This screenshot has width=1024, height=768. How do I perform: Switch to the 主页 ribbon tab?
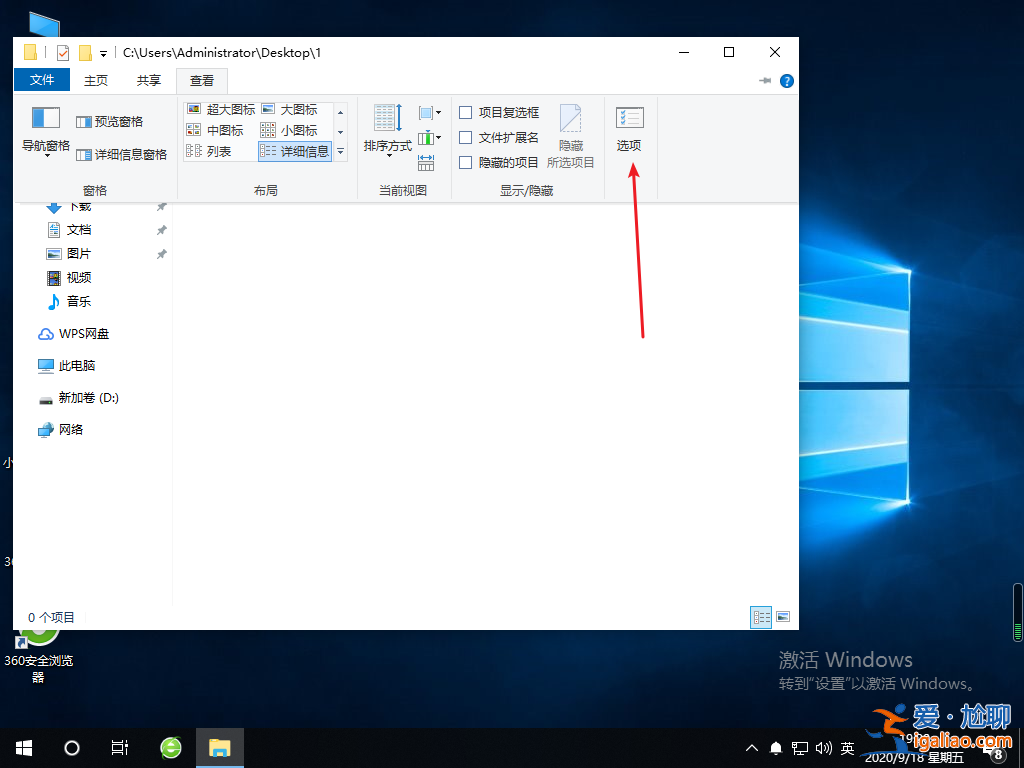pos(95,80)
